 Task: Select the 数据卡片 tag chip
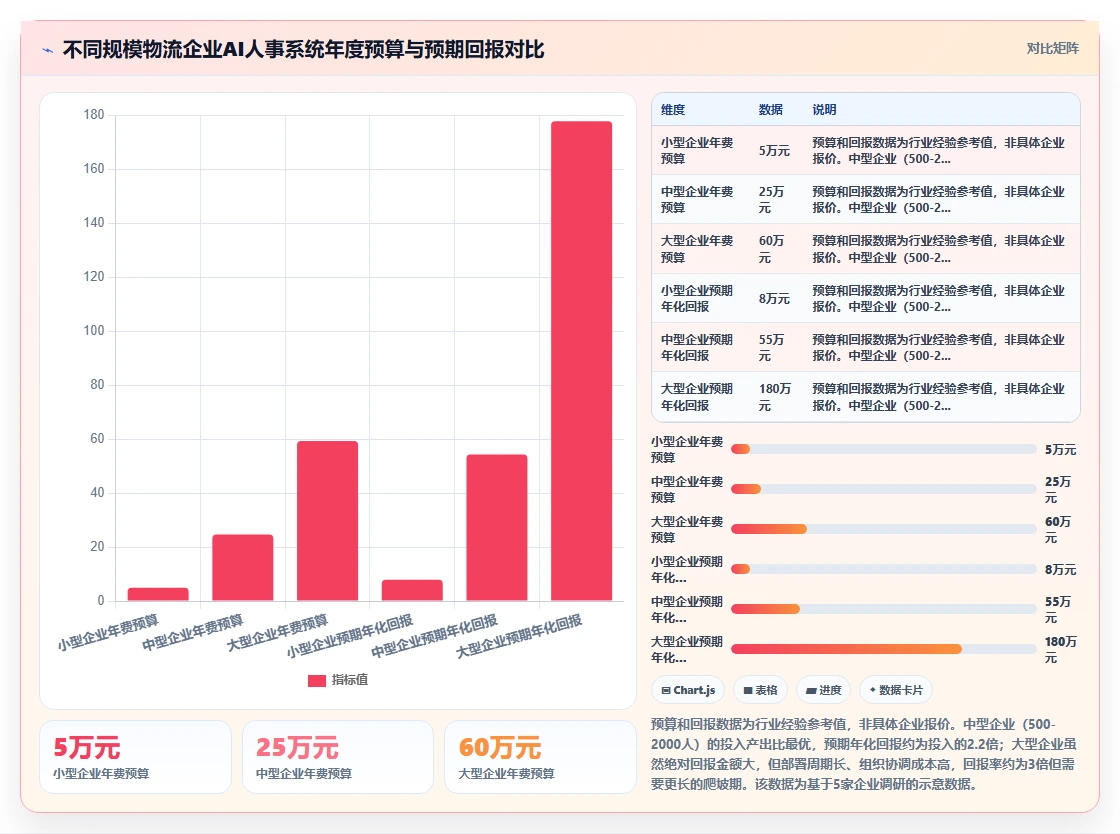click(x=896, y=690)
